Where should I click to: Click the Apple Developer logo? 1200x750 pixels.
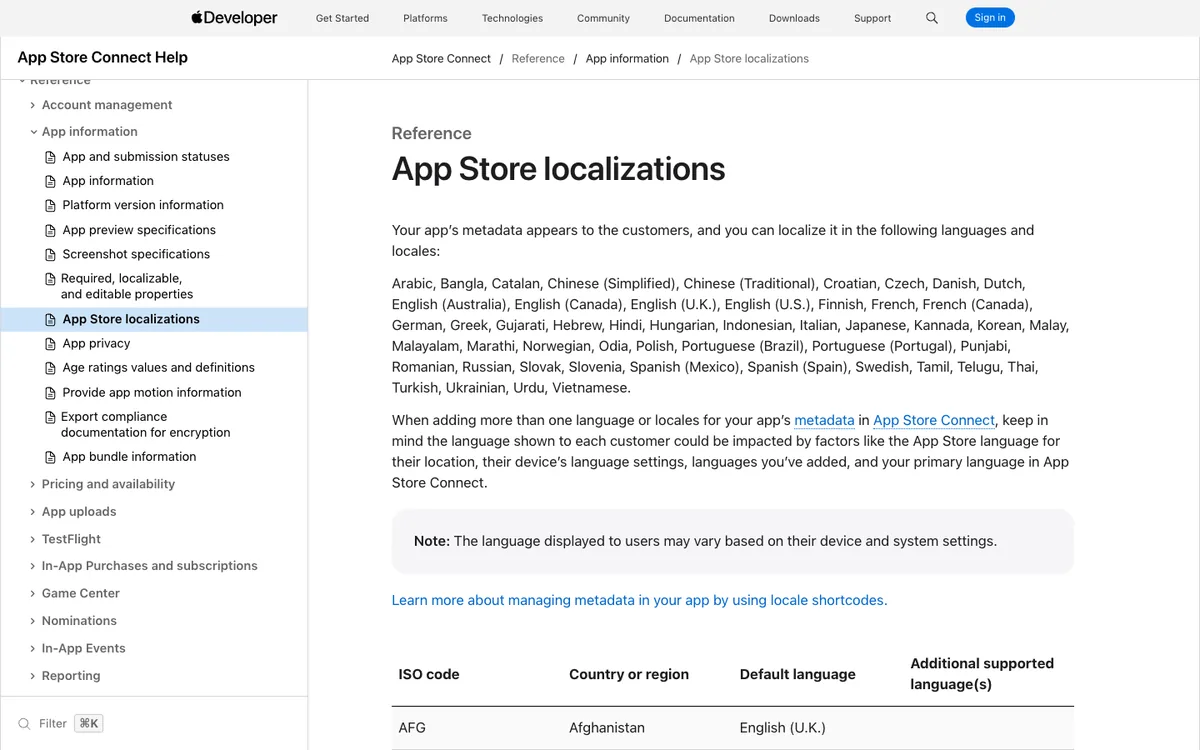[x=234, y=17]
